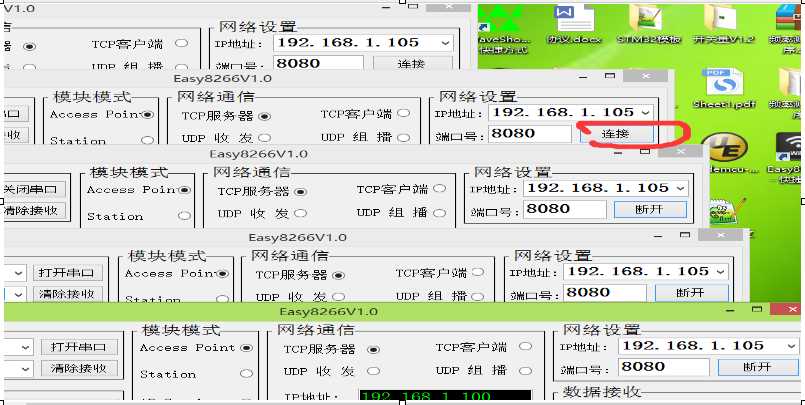
Task: Select Station in the window with 关闭串口
Action: point(184,216)
